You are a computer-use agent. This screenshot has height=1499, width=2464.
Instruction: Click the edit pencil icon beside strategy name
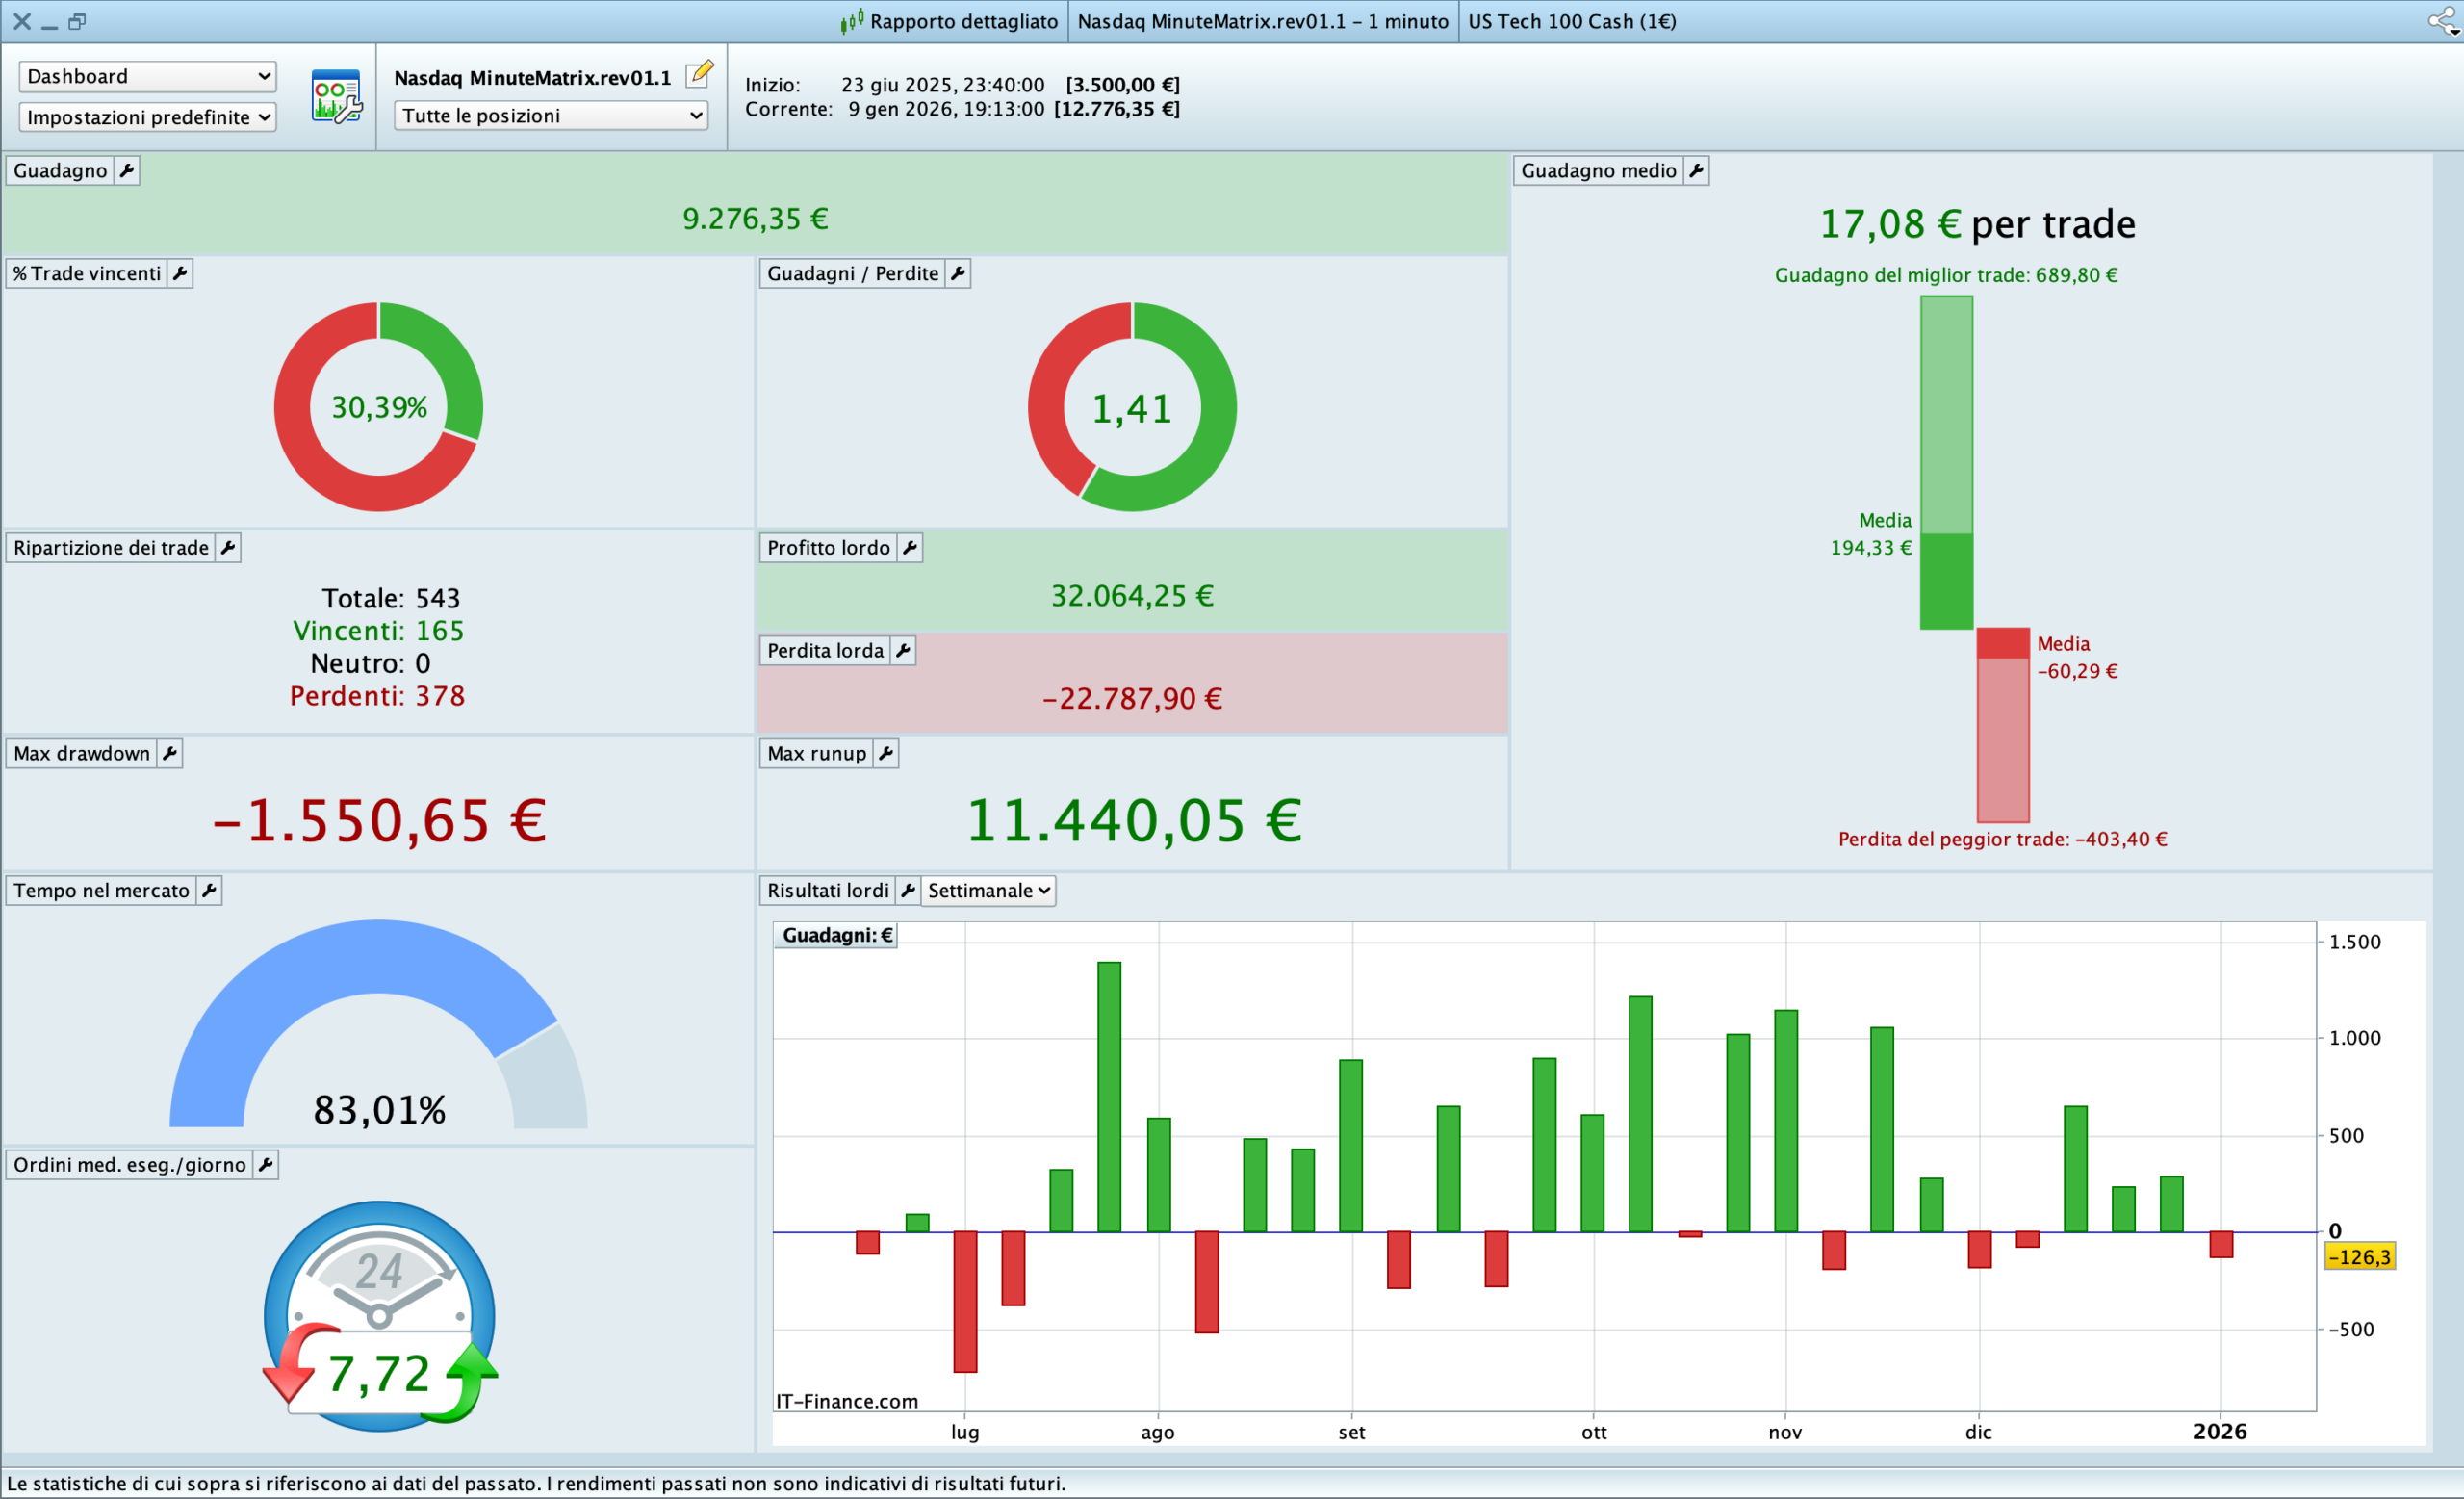click(699, 74)
